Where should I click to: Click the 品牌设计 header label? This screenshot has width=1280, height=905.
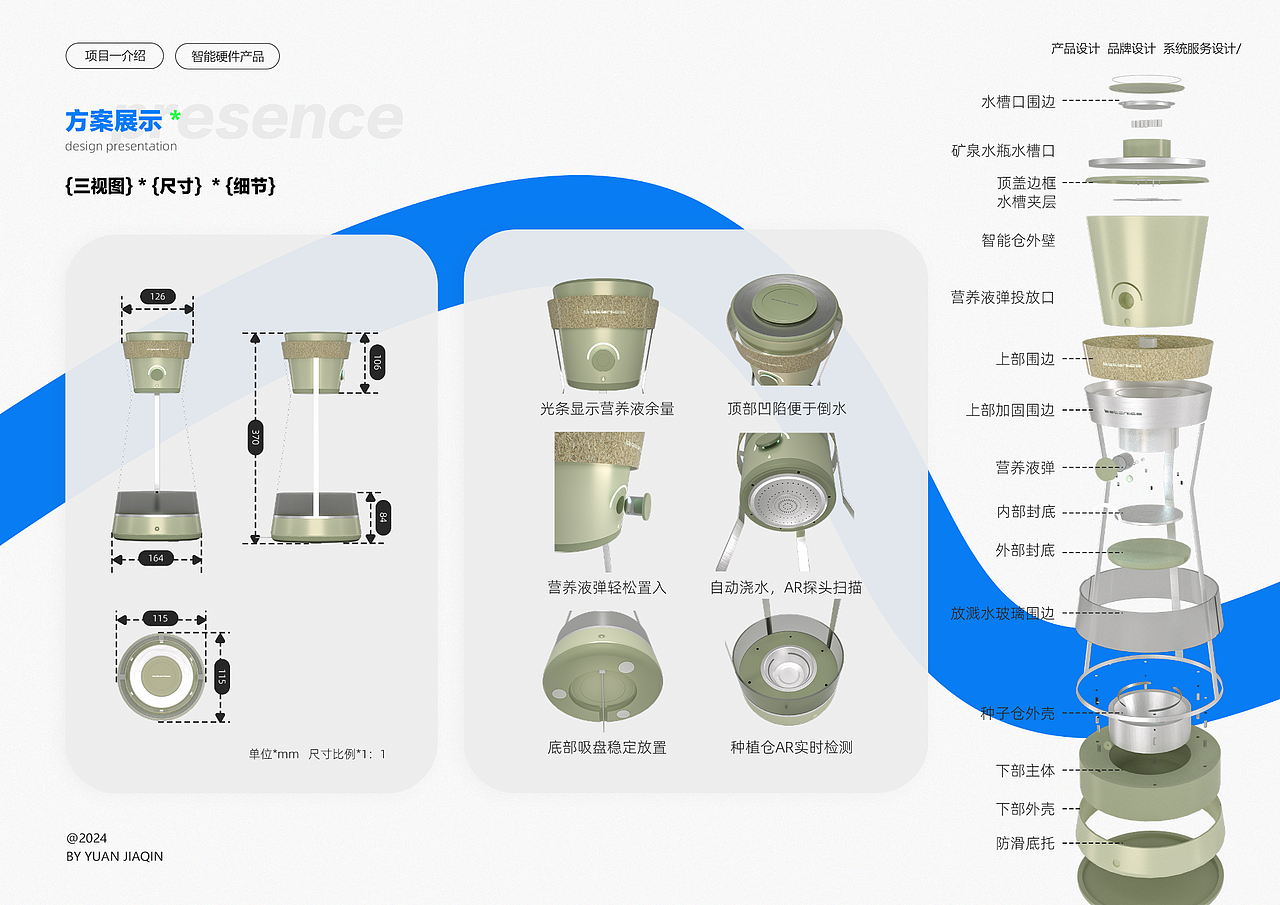1131,48
